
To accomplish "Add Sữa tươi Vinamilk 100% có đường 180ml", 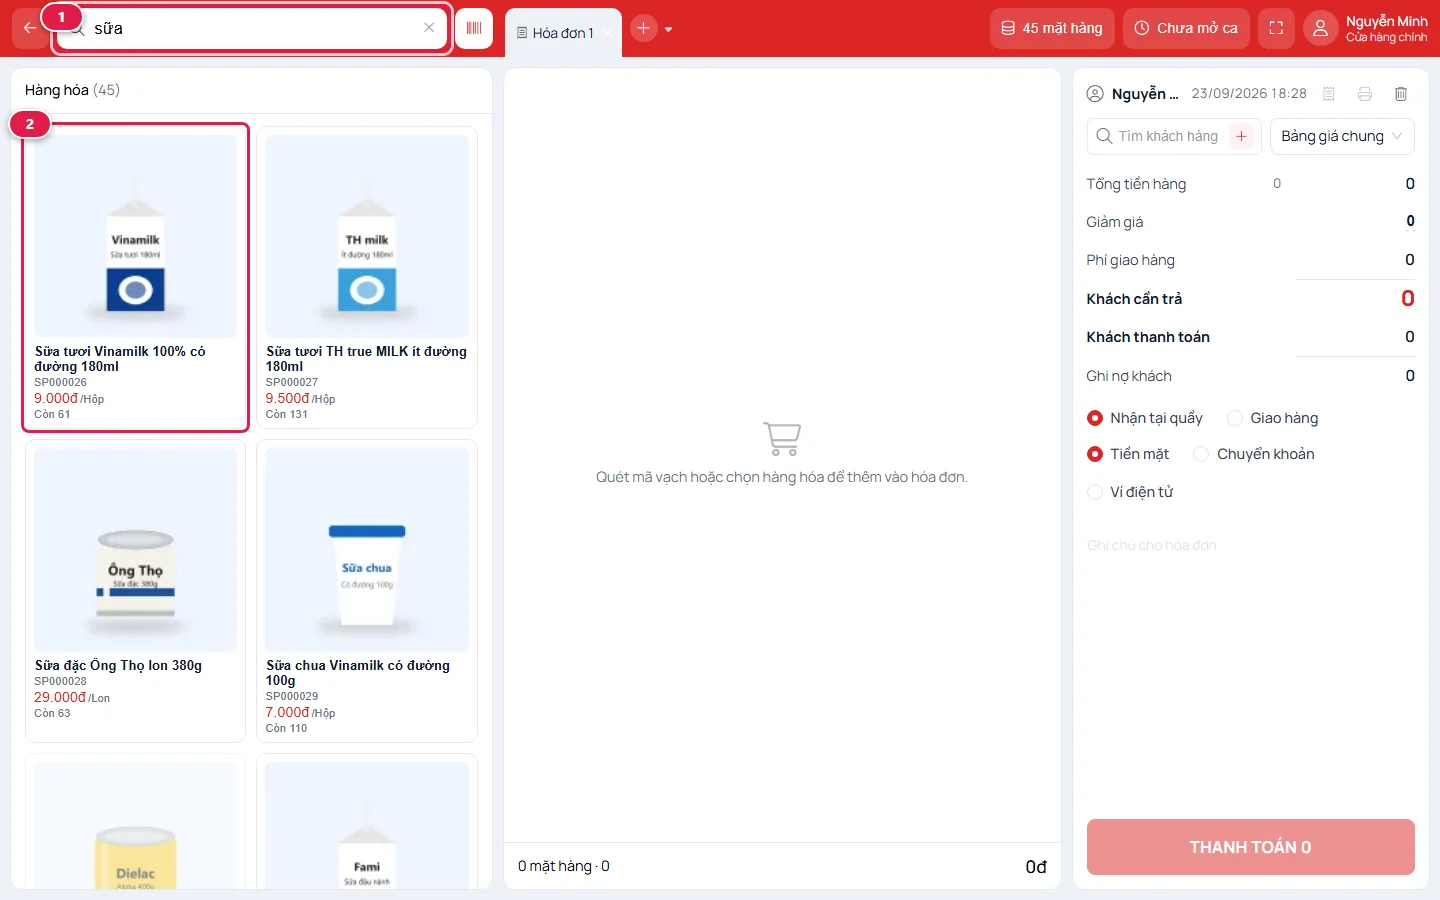I will (135, 278).
